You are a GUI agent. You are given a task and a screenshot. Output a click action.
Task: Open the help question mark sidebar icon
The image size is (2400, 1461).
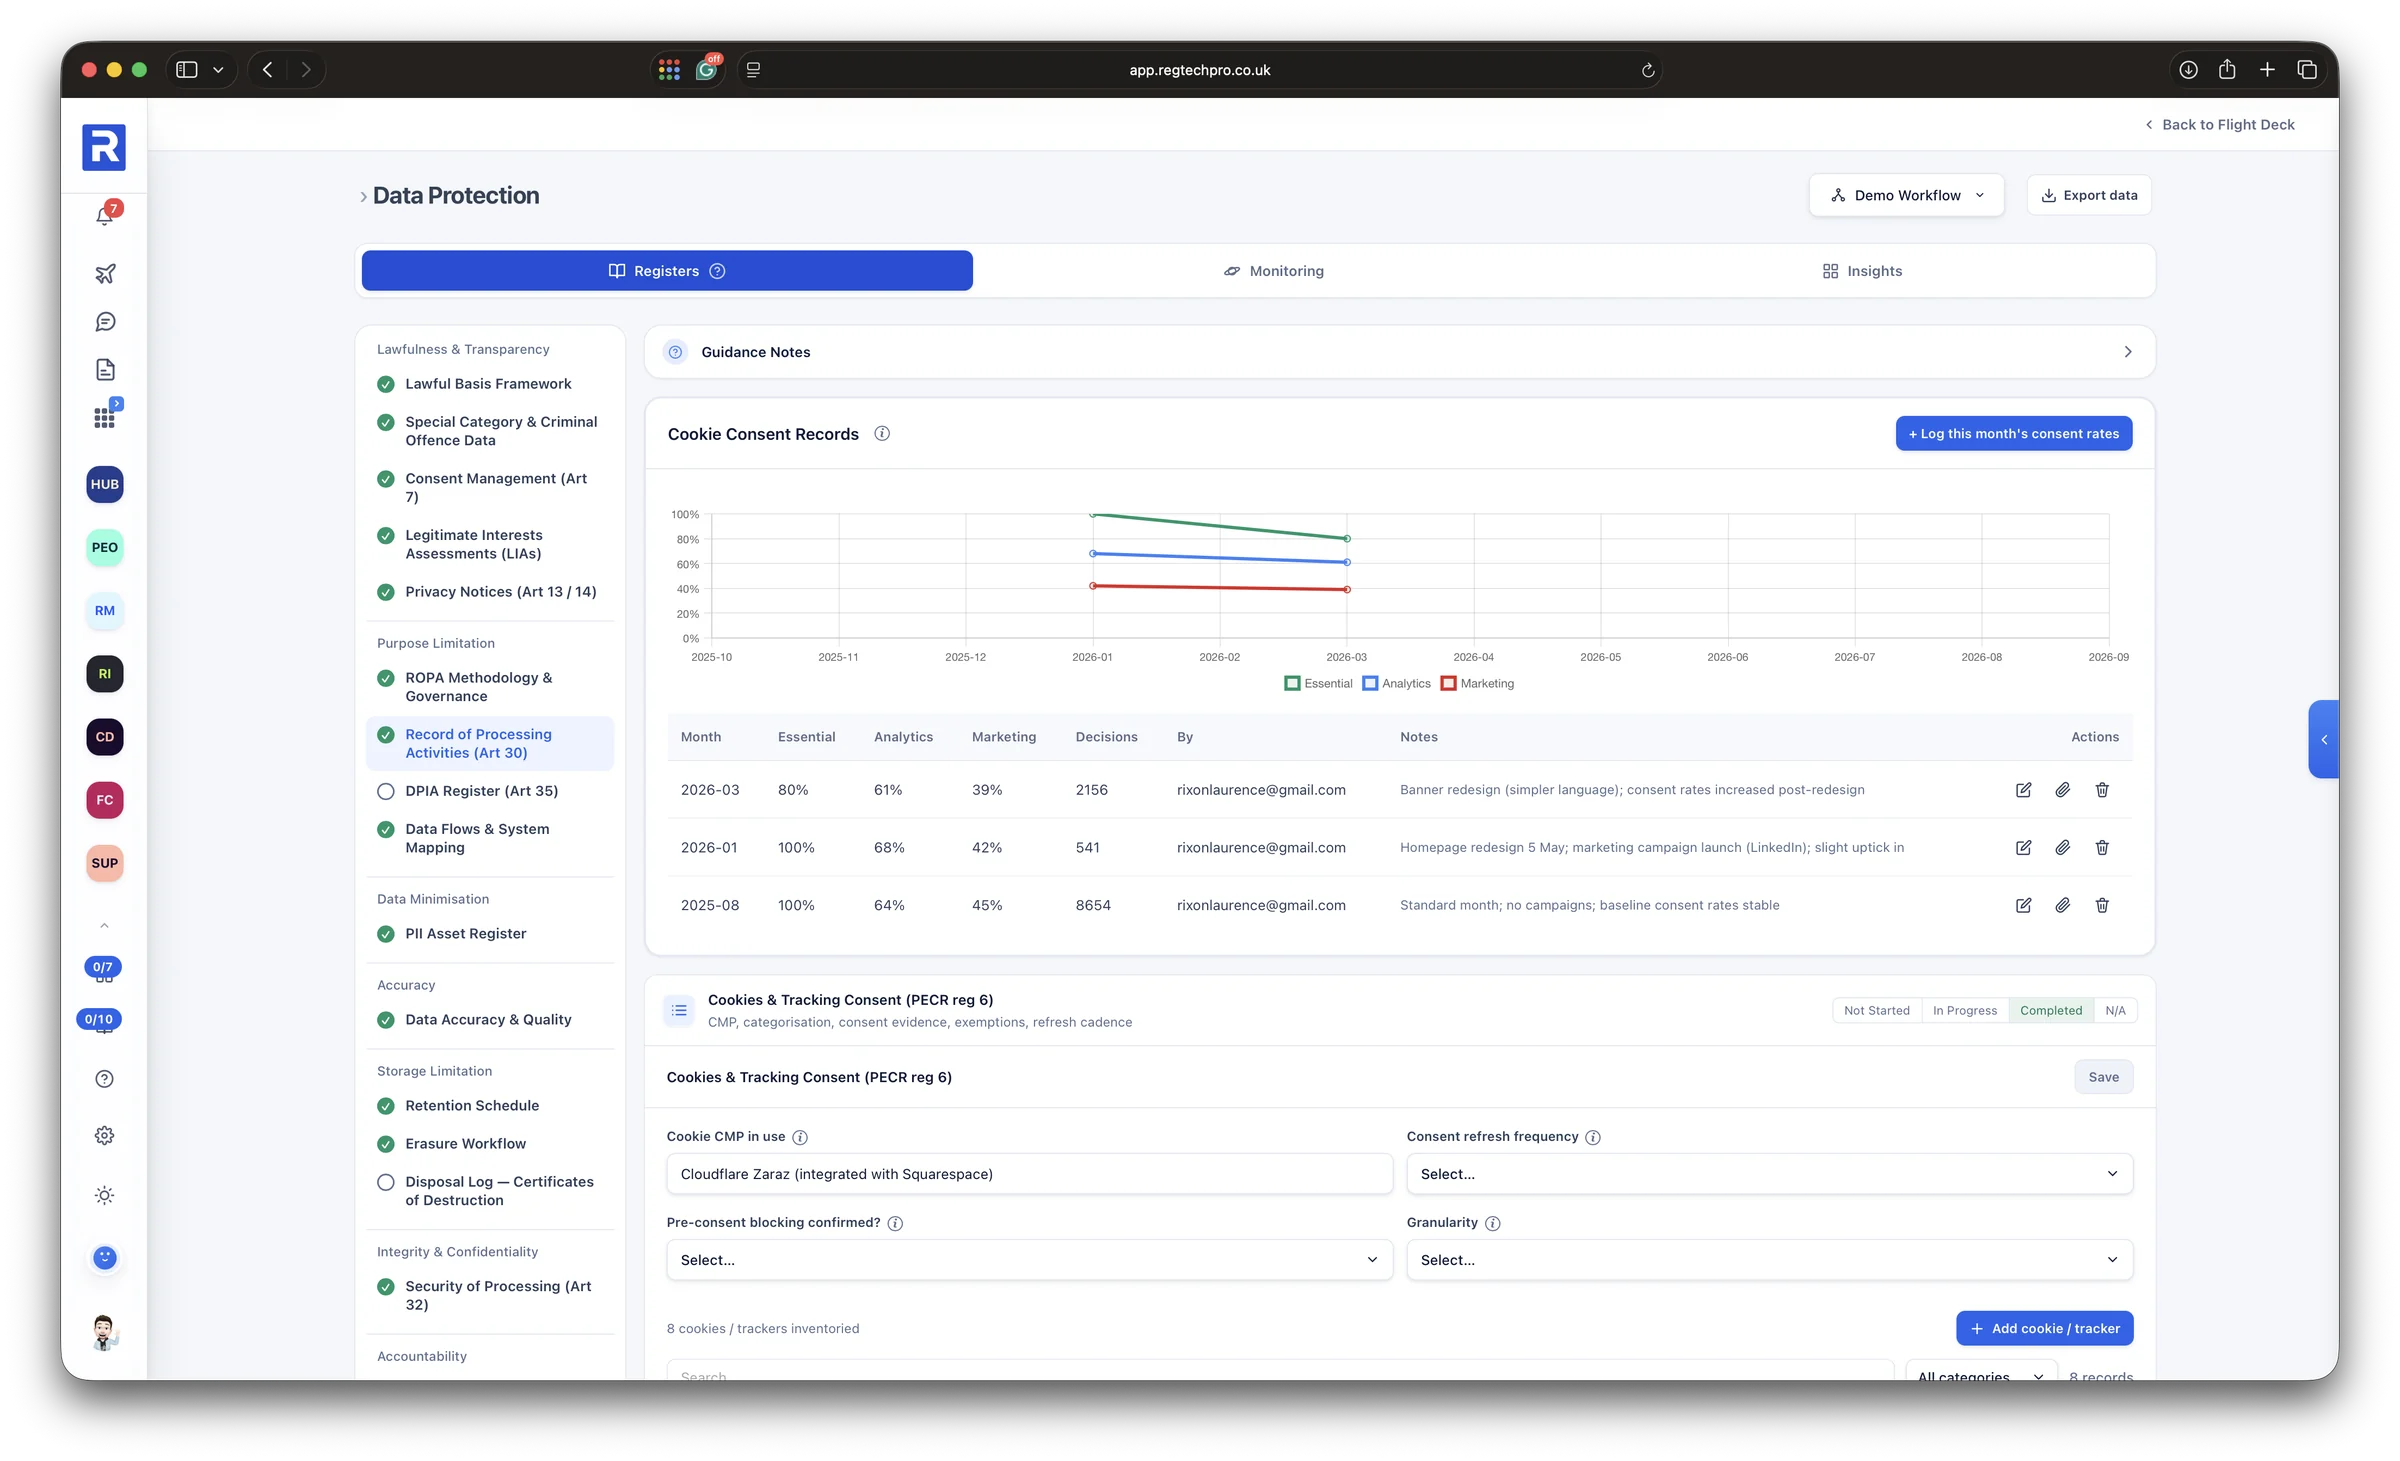pyautogui.click(x=105, y=1079)
